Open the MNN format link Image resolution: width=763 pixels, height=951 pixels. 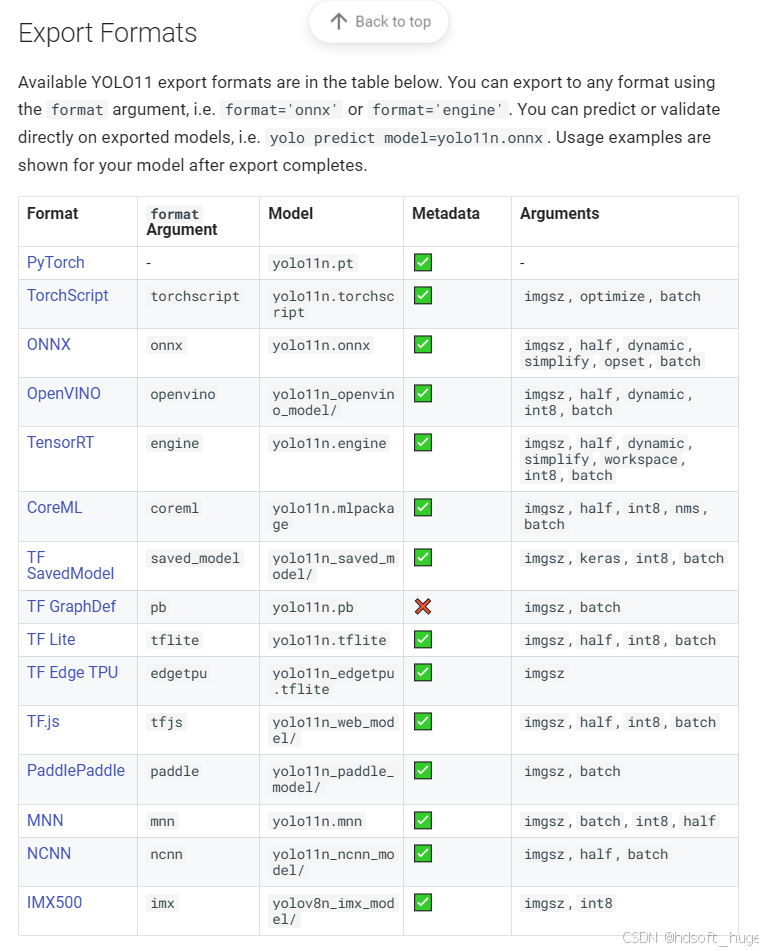pyautogui.click(x=45, y=821)
